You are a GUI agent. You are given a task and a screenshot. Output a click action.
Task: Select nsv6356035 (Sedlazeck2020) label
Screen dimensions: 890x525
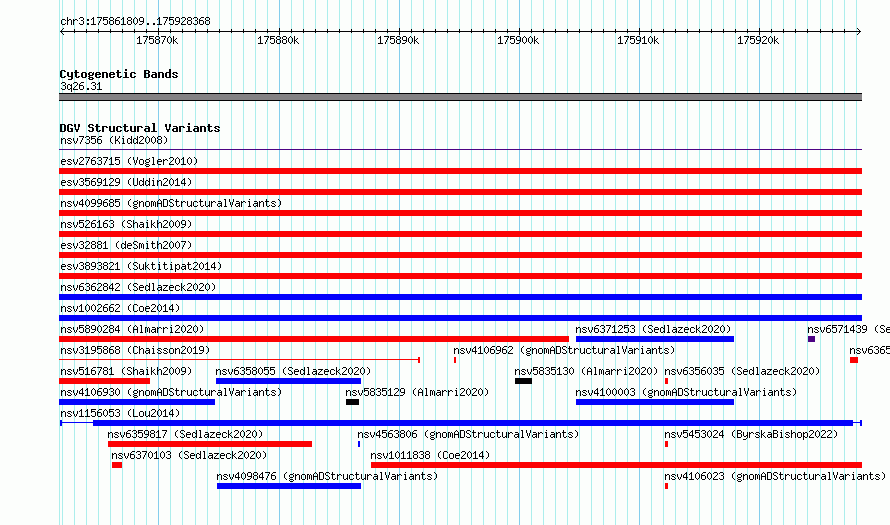tap(742, 371)
